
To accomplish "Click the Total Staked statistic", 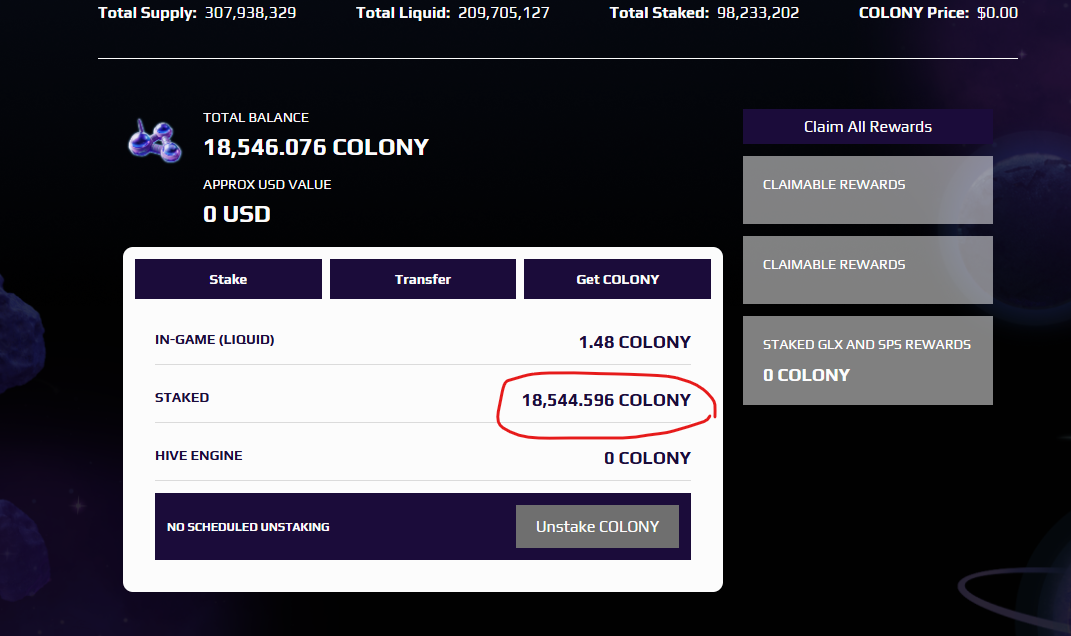I will pos(704,13).
